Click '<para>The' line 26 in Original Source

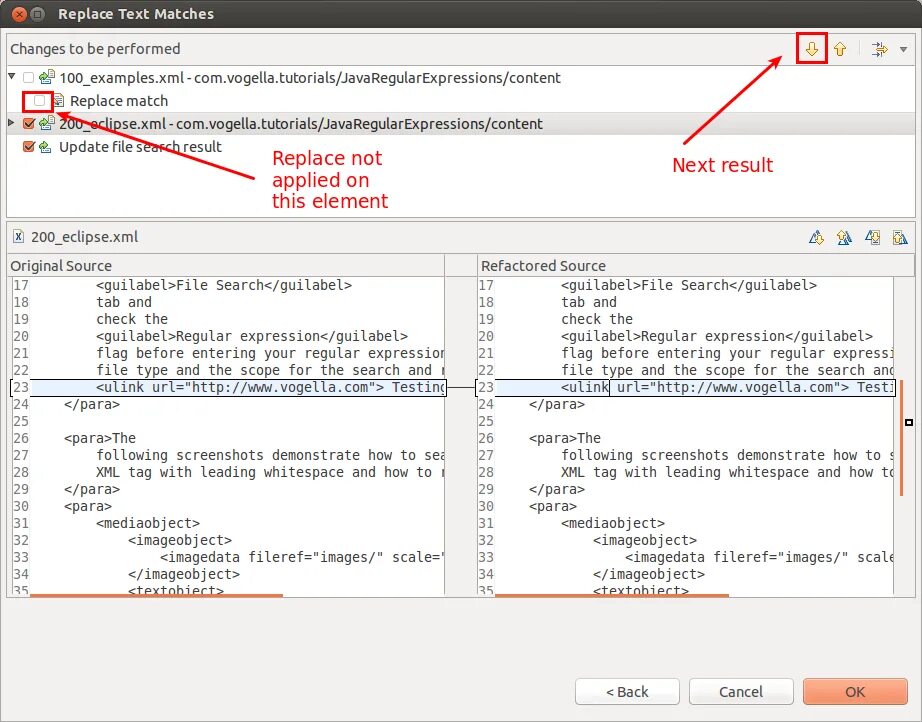pos(99,438)
